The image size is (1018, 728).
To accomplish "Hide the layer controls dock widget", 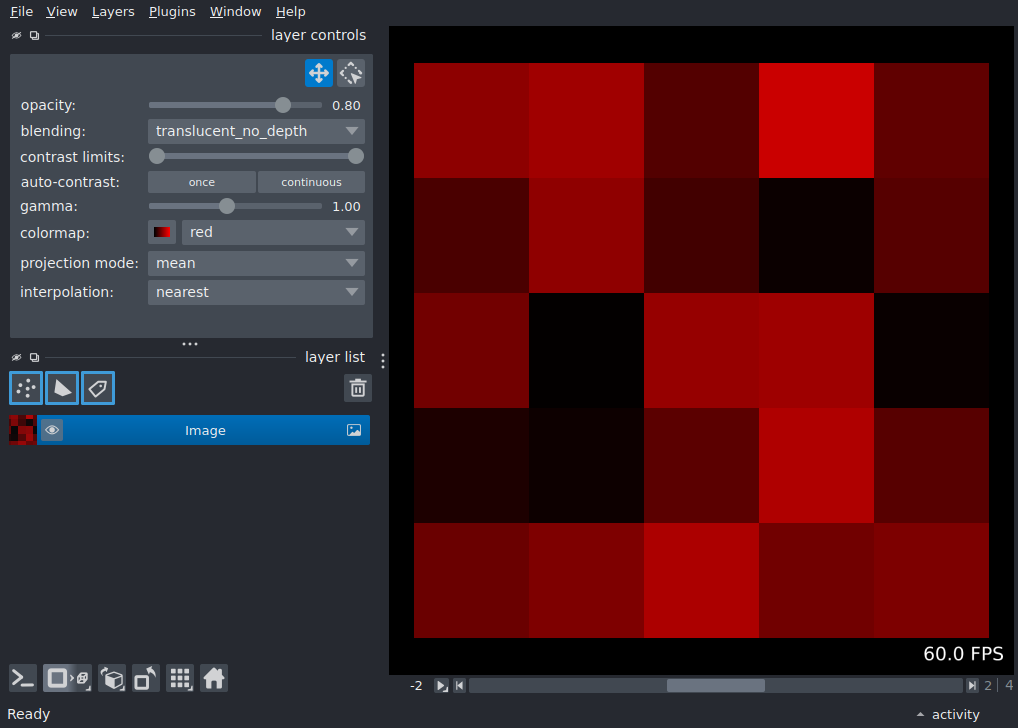I will pos(16,35).
